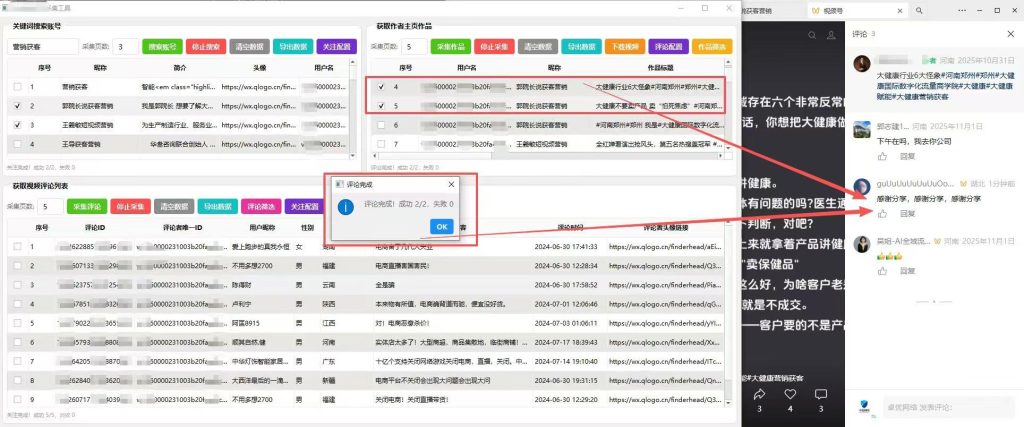This screenshot has height=427, width=1024.
Task: Click purple 评论配置 button
Action: click(668, 46)
